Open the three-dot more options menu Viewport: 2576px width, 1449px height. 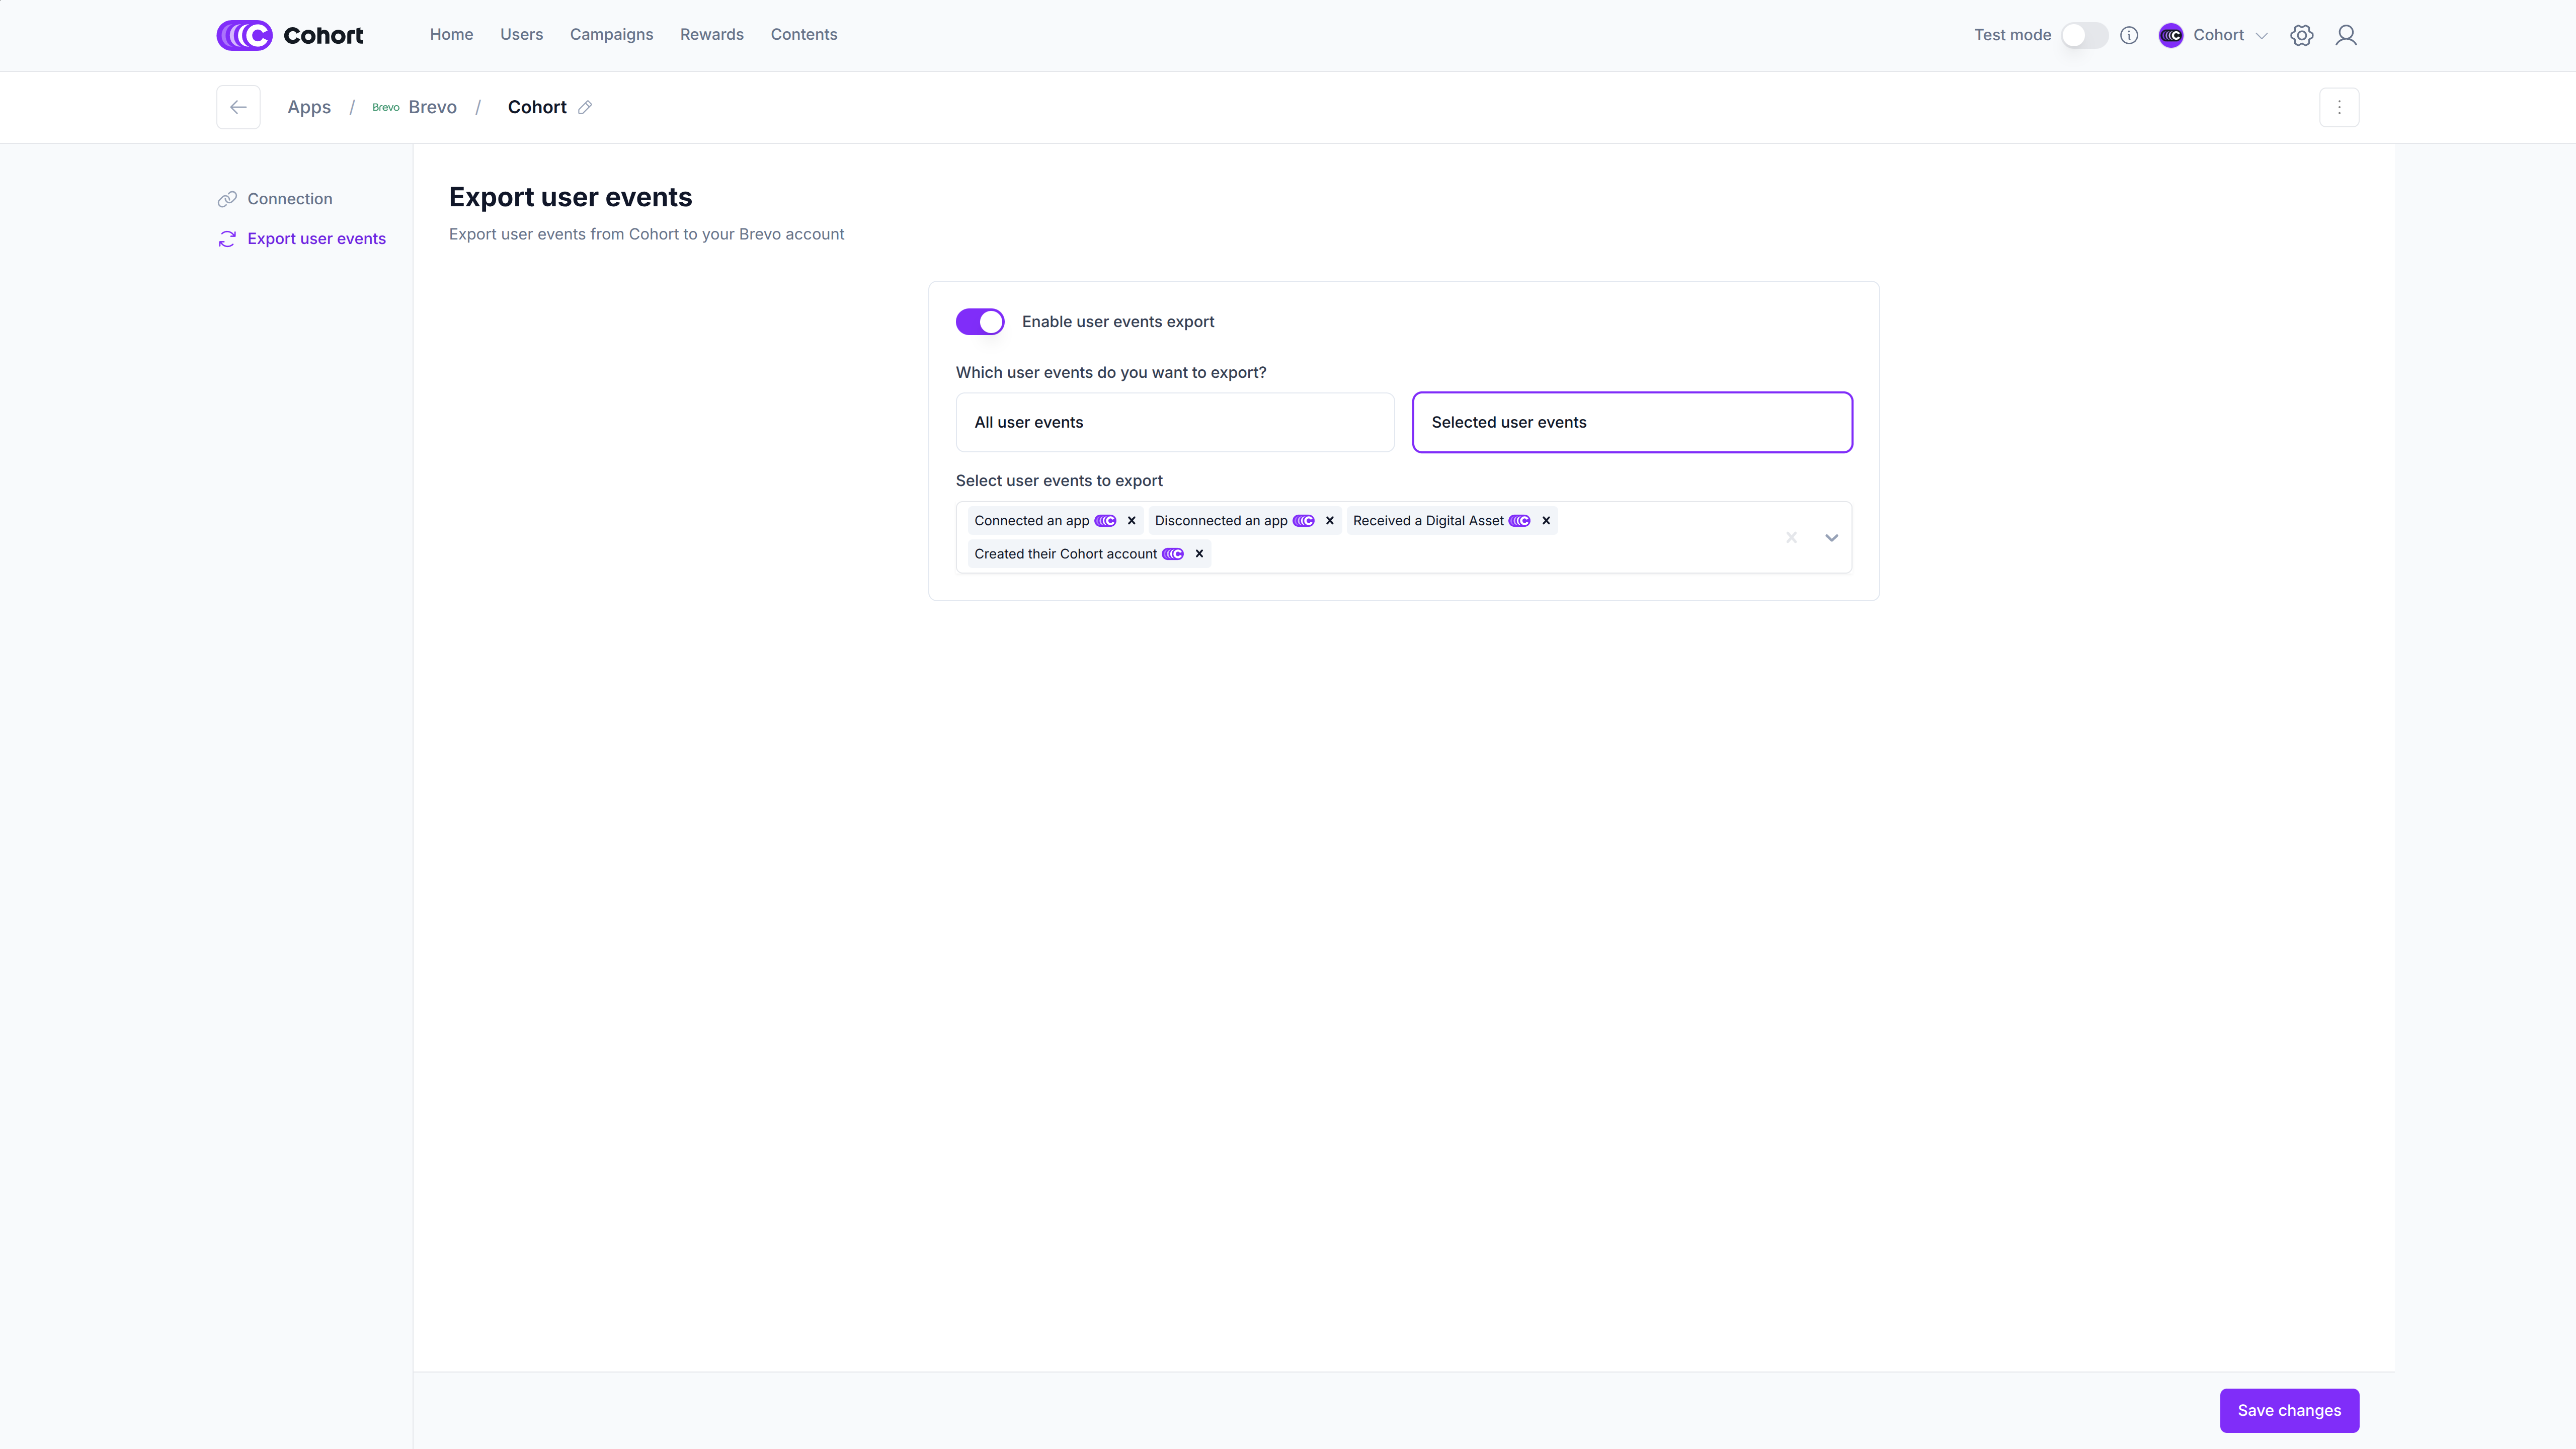point(2338,107)
